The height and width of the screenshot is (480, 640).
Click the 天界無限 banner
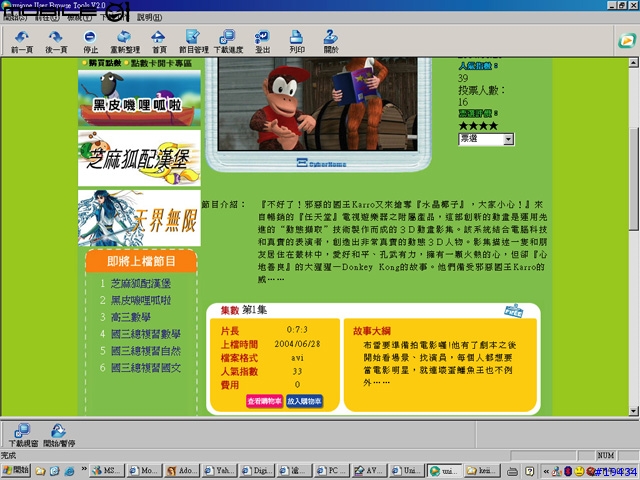point(139,218)
